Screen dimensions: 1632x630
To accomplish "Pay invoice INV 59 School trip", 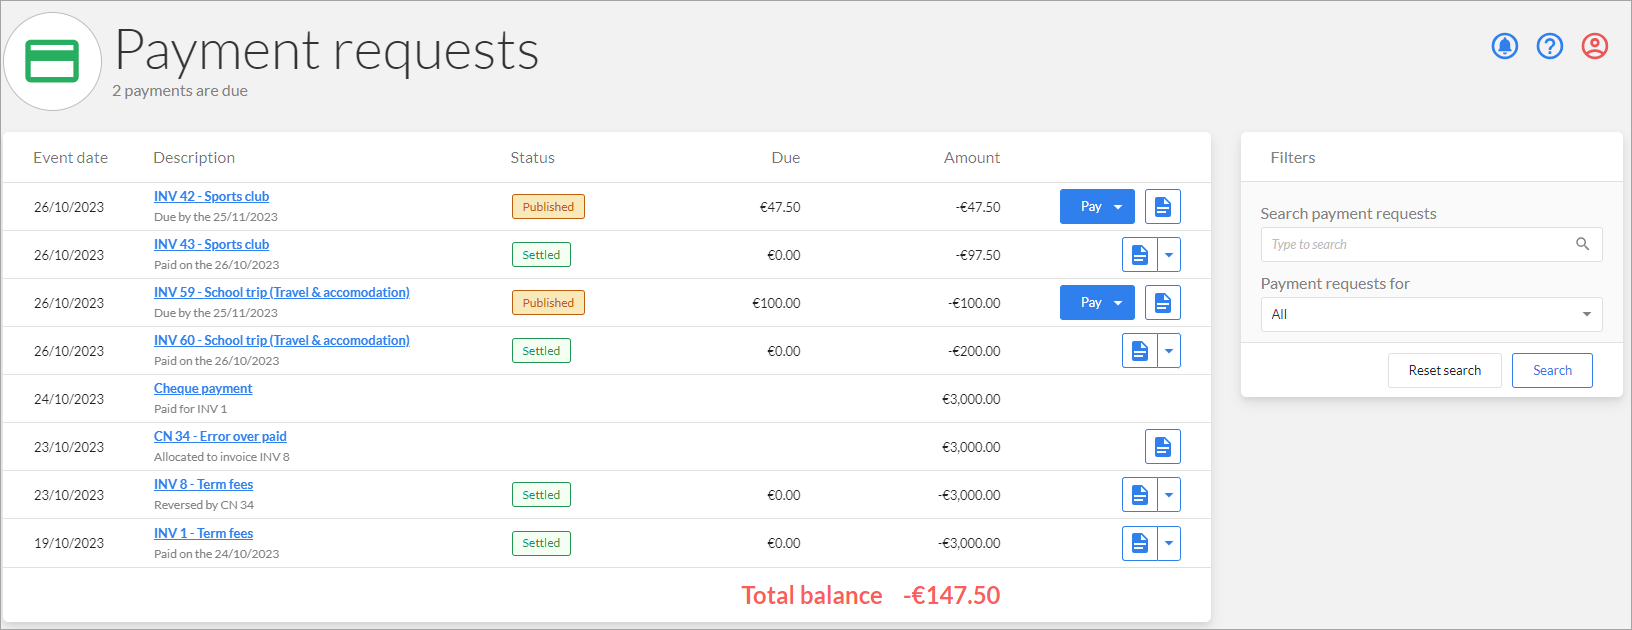I will coord(1097,303).
